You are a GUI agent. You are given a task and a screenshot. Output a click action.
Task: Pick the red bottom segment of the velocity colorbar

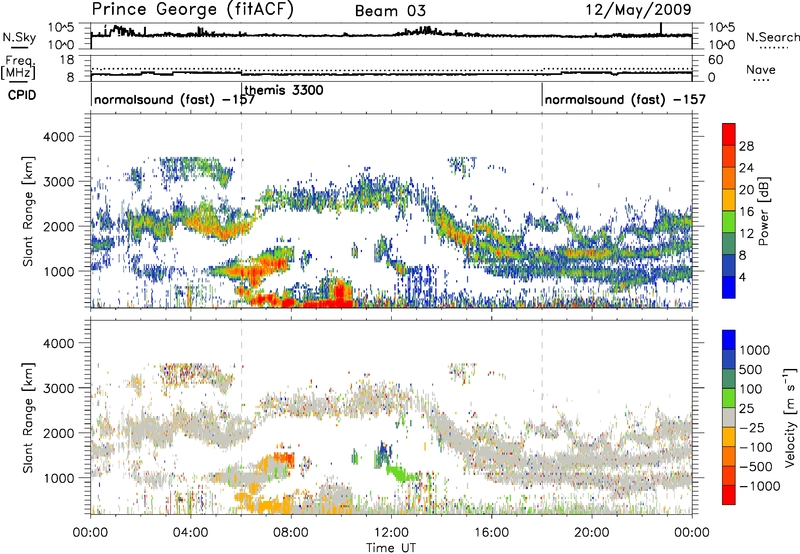tap(729, 495)
